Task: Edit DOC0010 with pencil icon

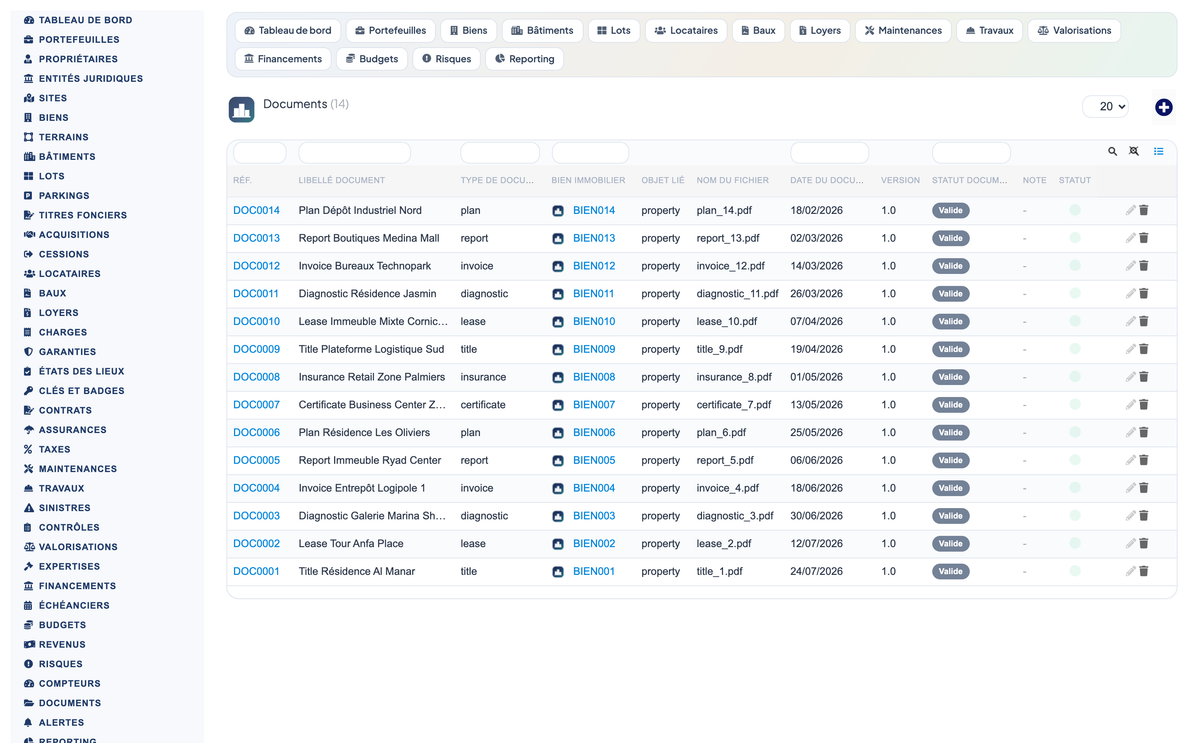Action: click(1130, 322)
